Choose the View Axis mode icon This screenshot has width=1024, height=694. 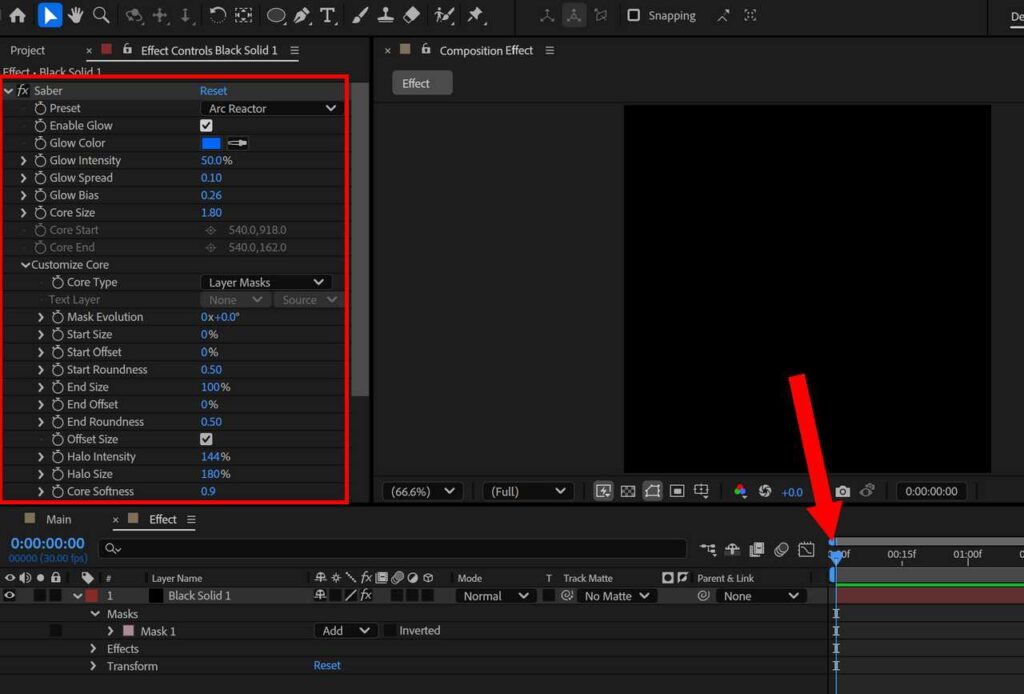click(600, 16)
